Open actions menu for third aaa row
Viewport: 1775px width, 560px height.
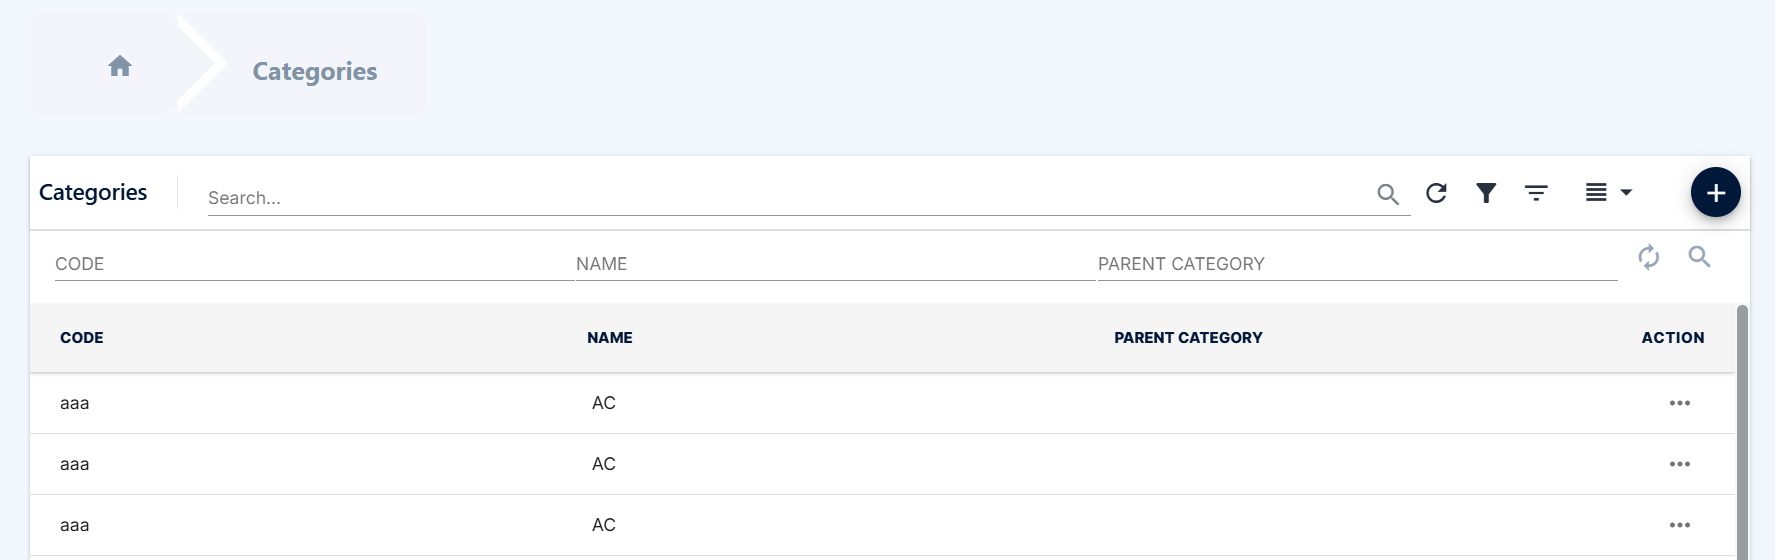coord(1680,525)
